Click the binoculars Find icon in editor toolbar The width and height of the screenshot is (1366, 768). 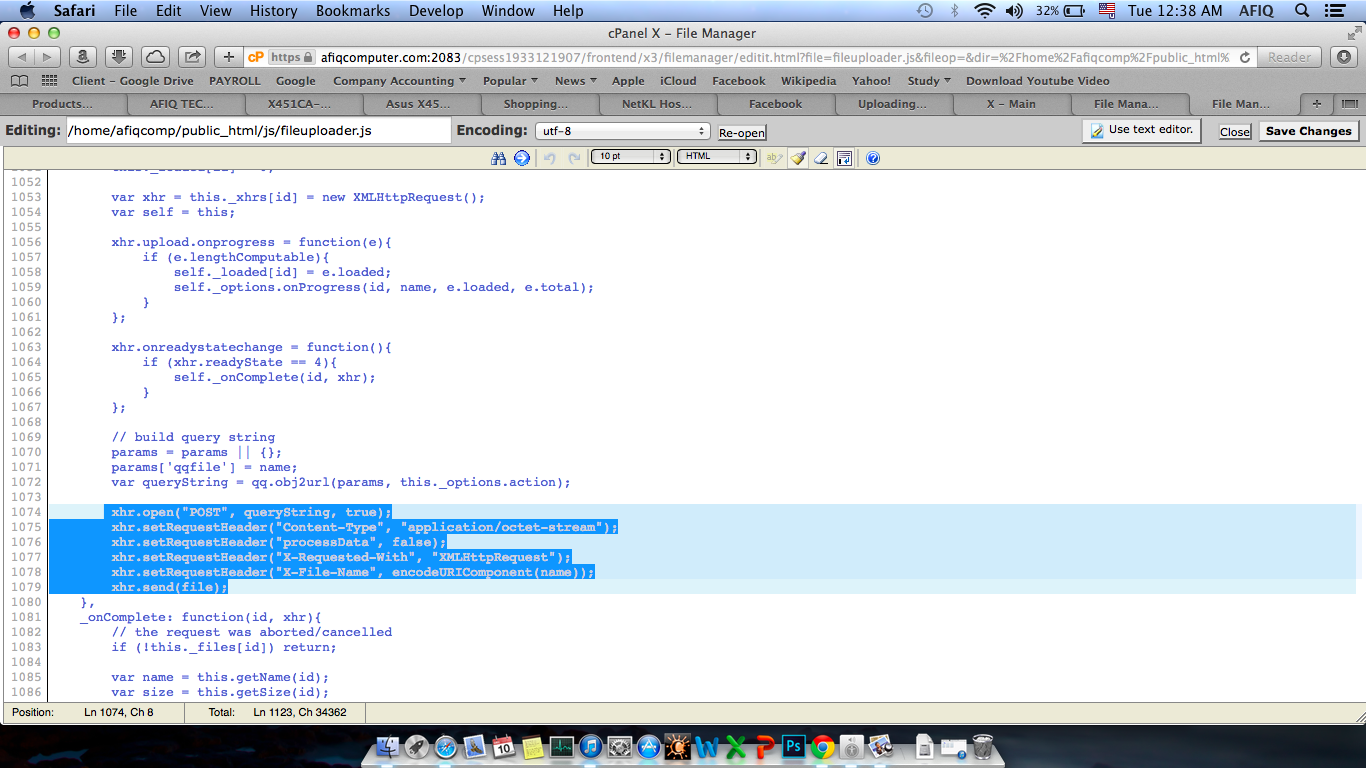498,158
